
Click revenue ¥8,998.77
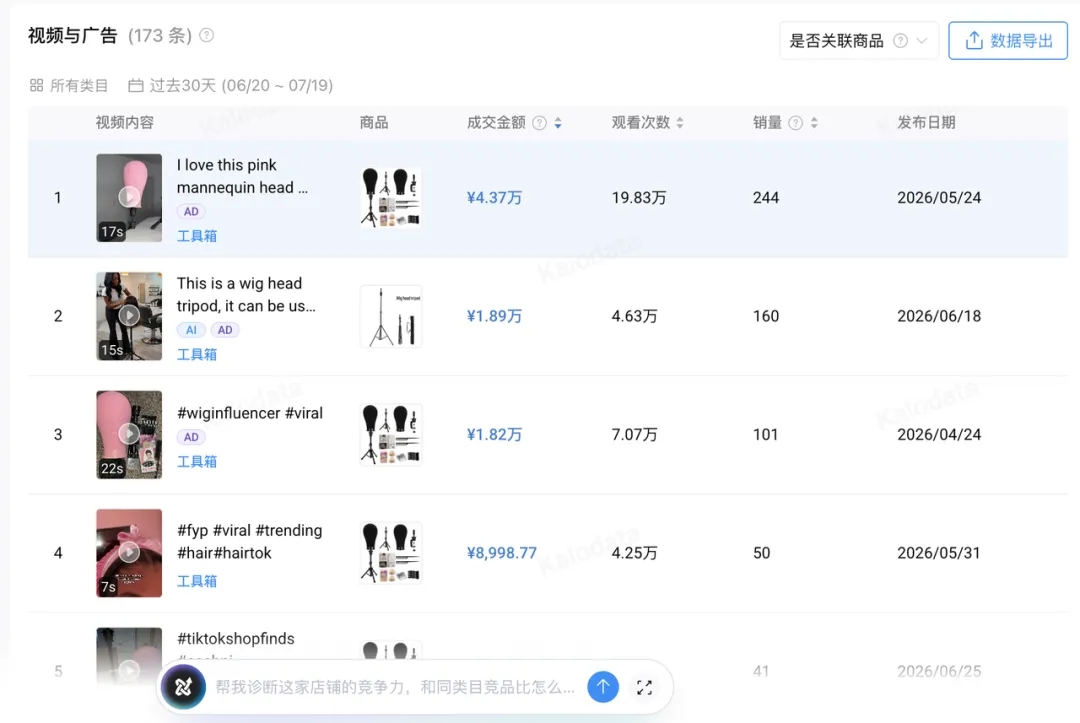pyautogui.click(x=501, y=553)
